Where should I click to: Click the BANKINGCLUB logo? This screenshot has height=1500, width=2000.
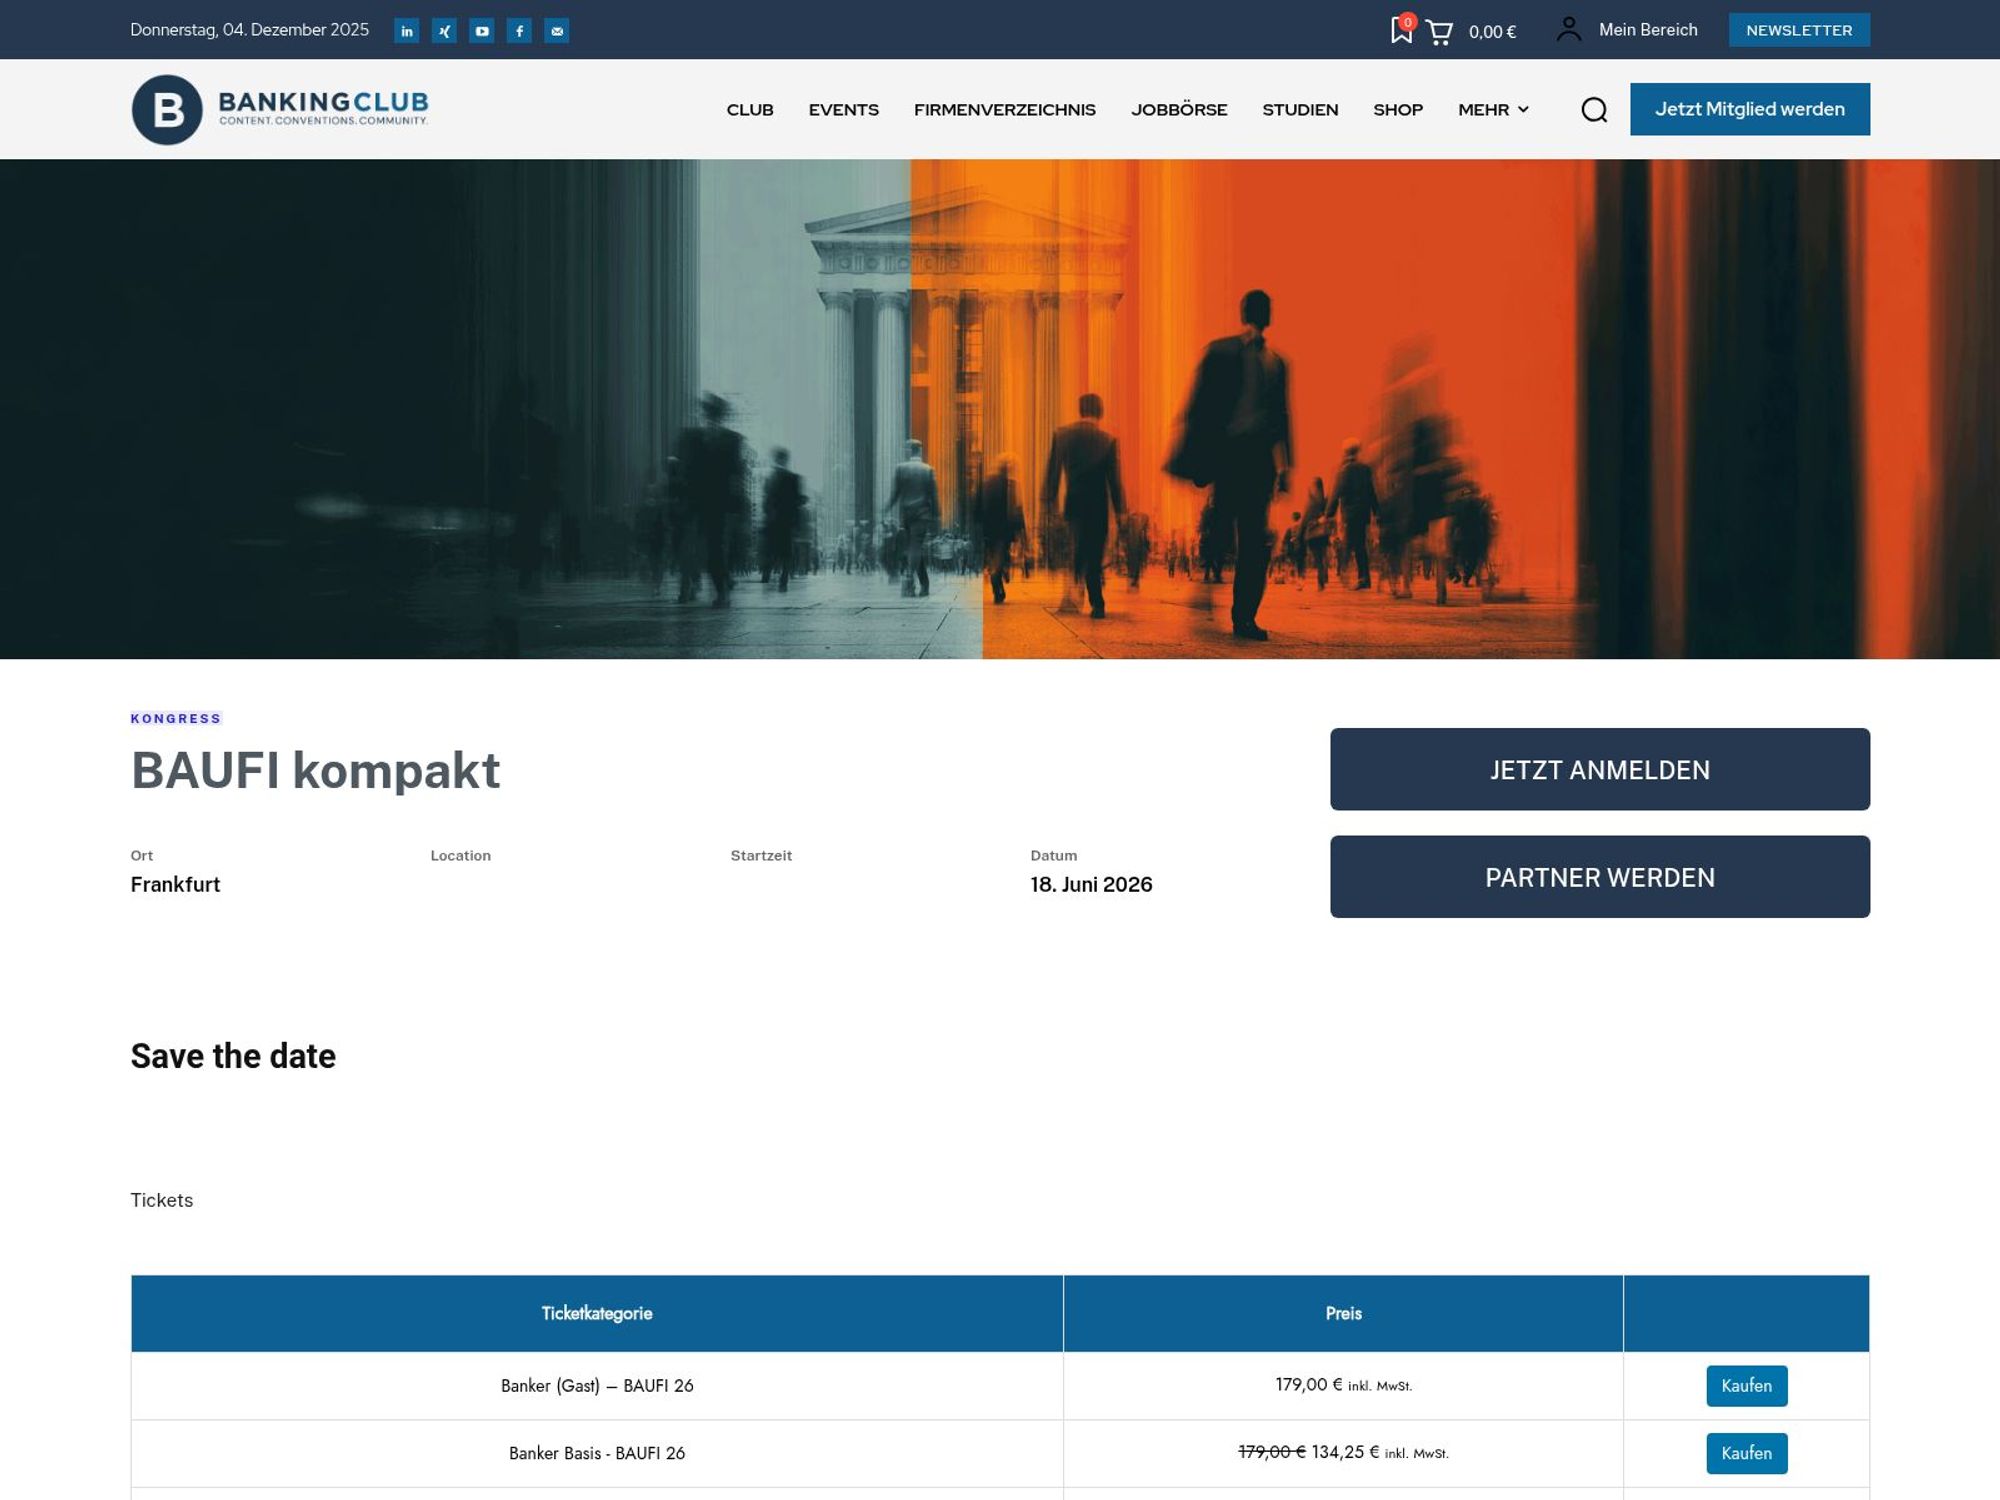[x=280, y=109]
